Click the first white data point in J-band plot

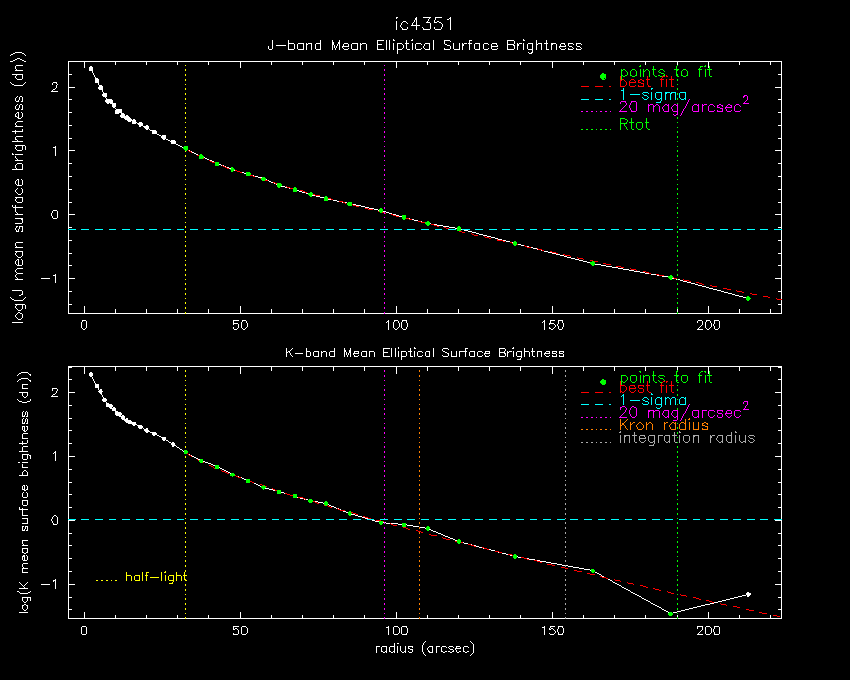click(91, 69)
